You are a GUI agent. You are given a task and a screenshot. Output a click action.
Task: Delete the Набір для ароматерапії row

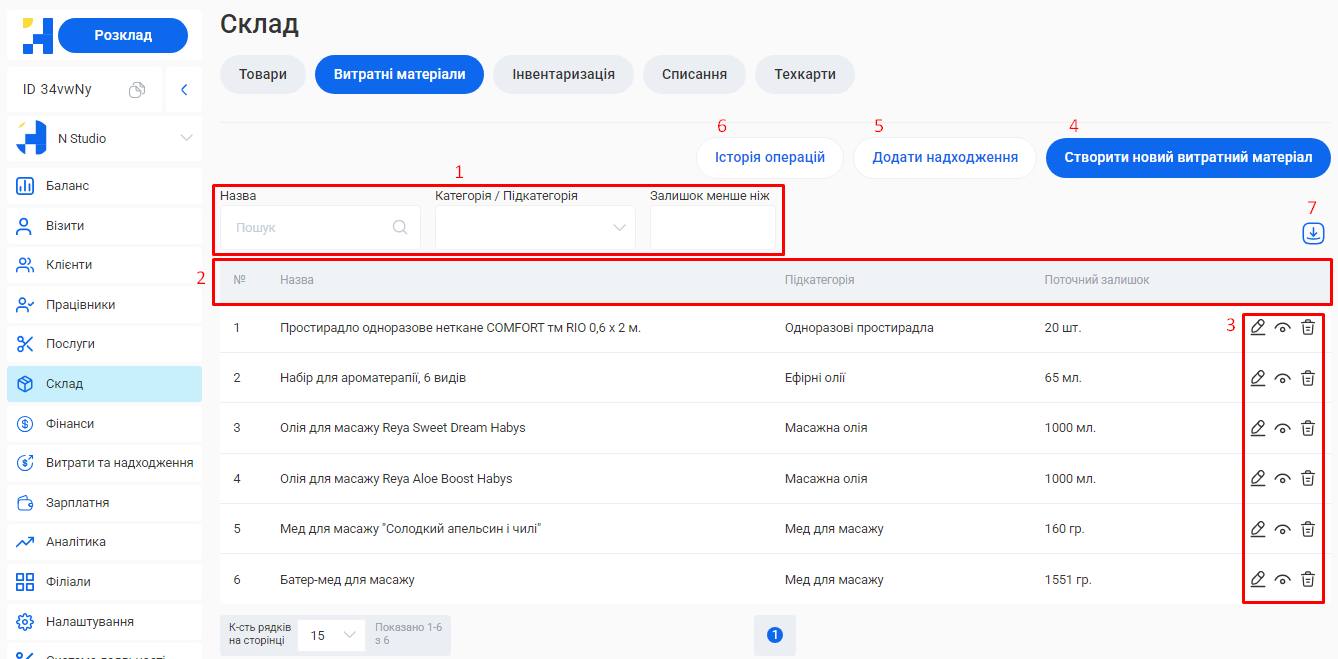1307,378
